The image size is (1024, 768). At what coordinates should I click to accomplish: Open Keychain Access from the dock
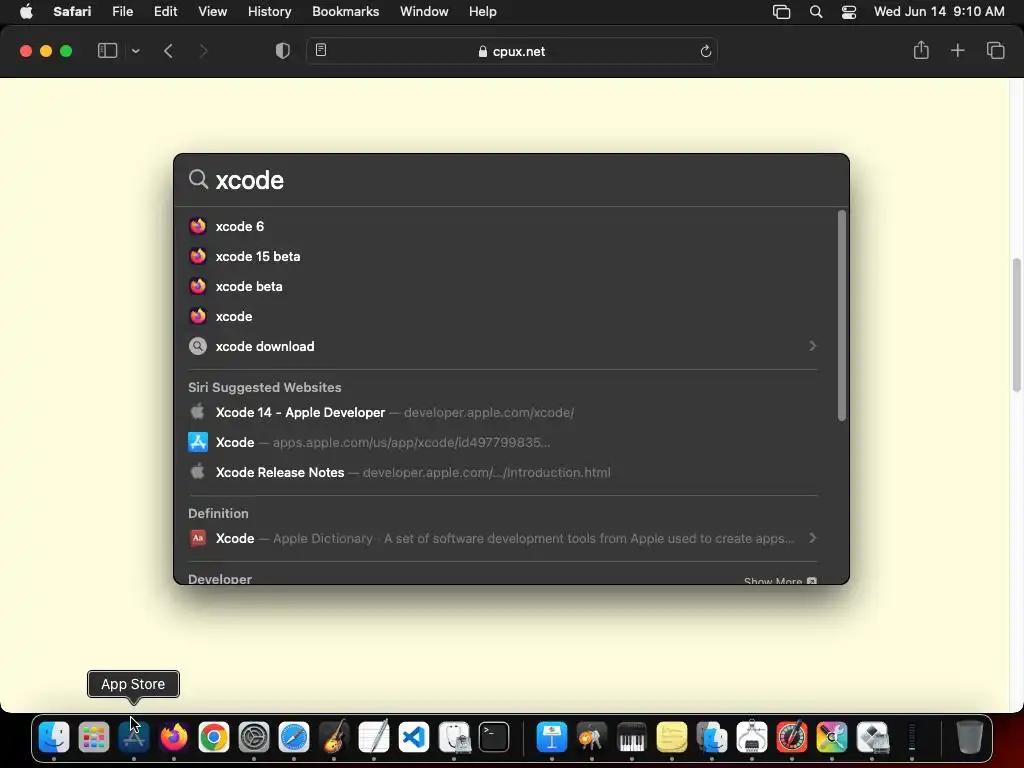click(x=592, y=737)
